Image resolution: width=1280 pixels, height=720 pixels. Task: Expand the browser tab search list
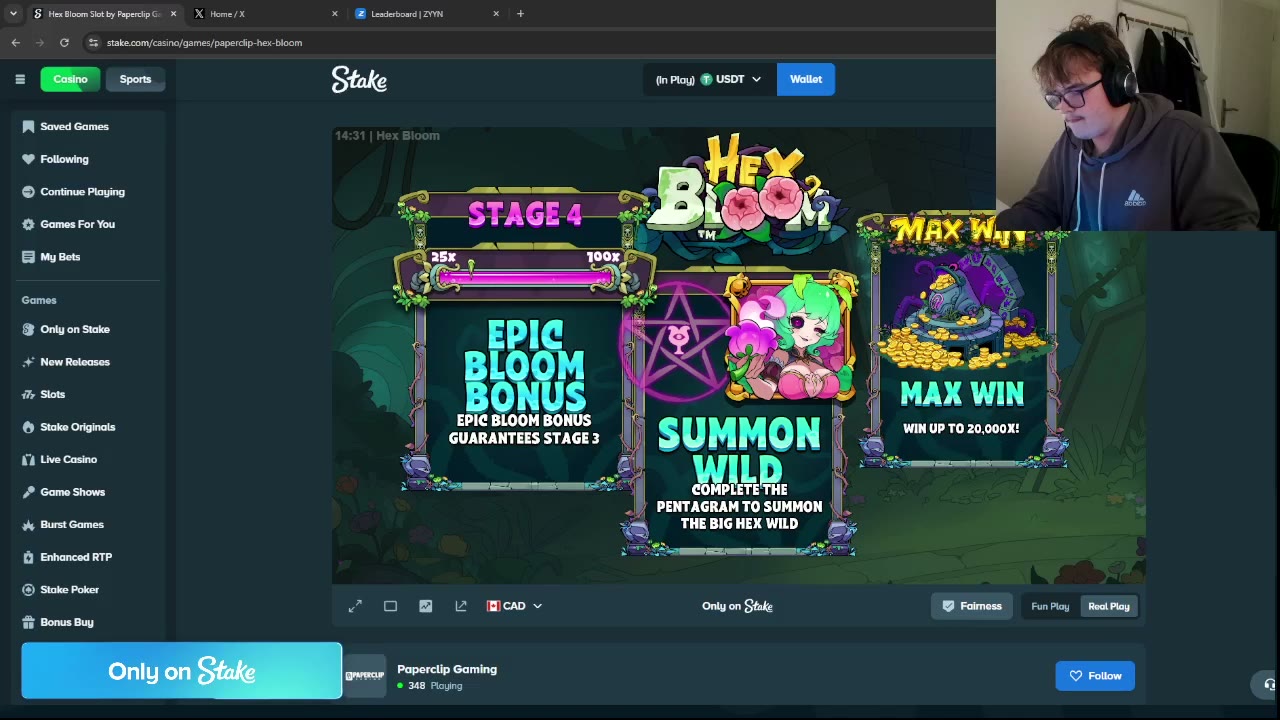[13, 14]
